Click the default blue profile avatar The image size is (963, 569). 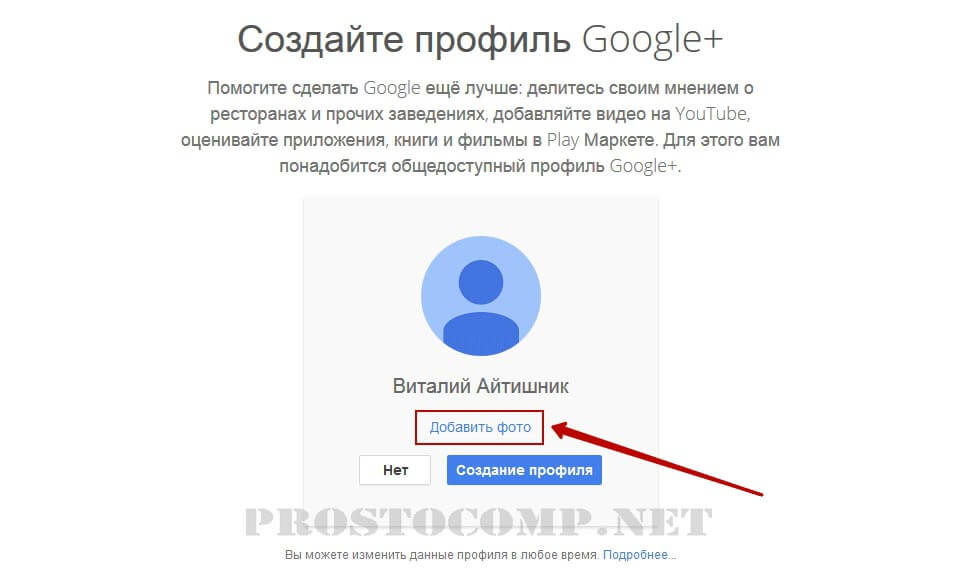pyautogui.click(x=481, y=296)
